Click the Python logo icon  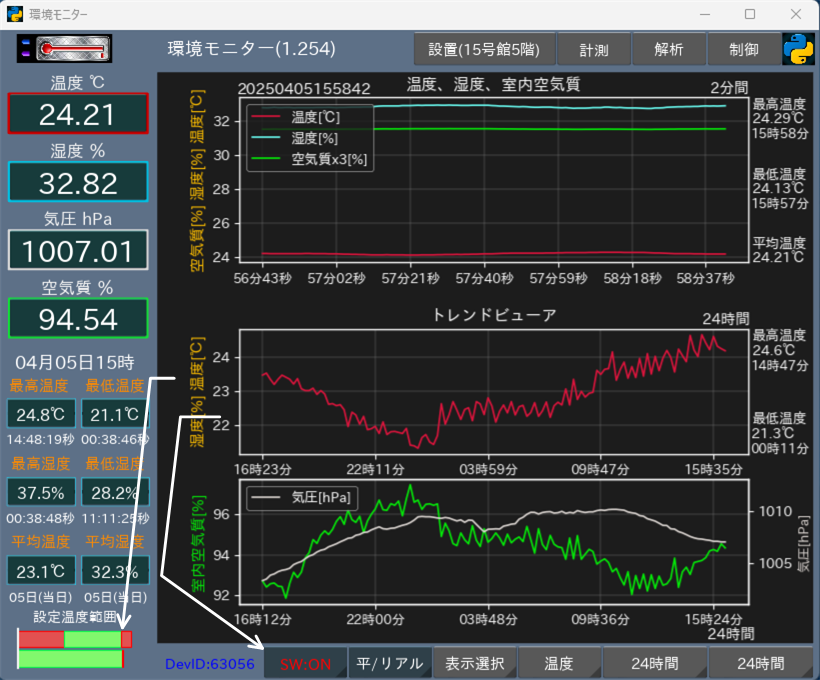(x=797, y=48)
